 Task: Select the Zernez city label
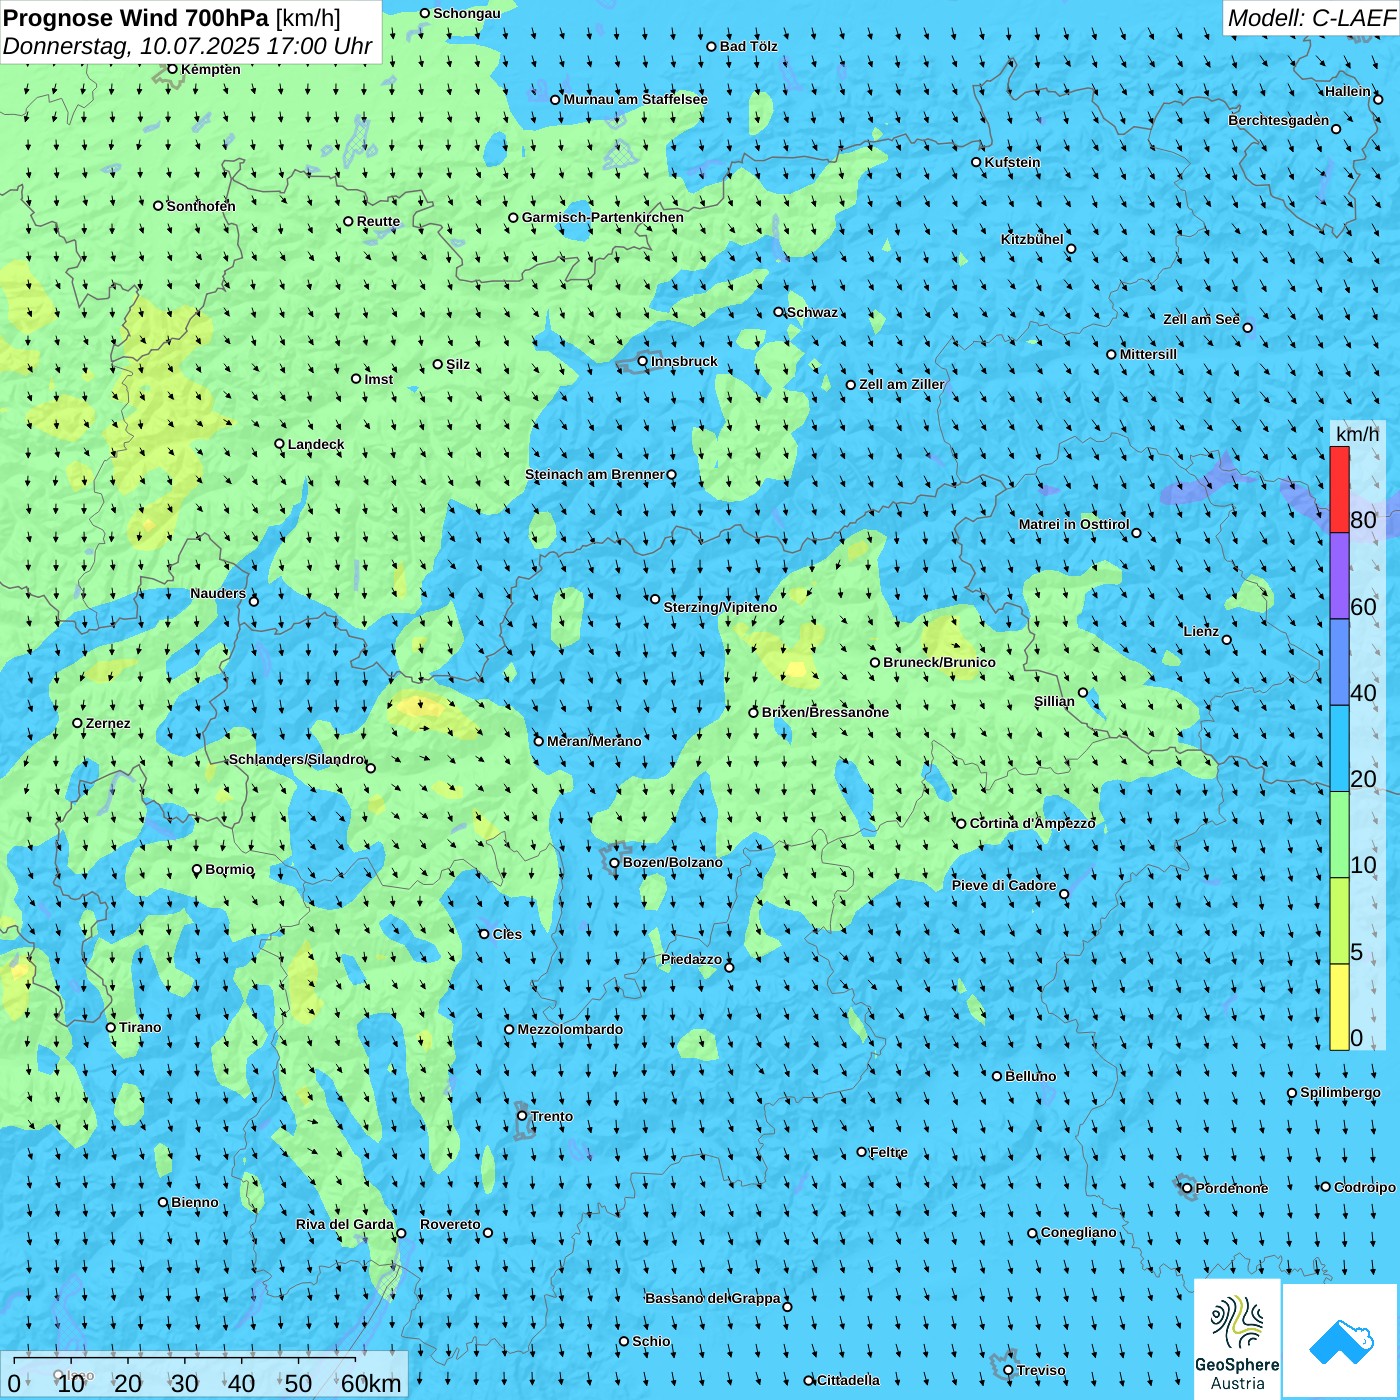tap(108, 723)
